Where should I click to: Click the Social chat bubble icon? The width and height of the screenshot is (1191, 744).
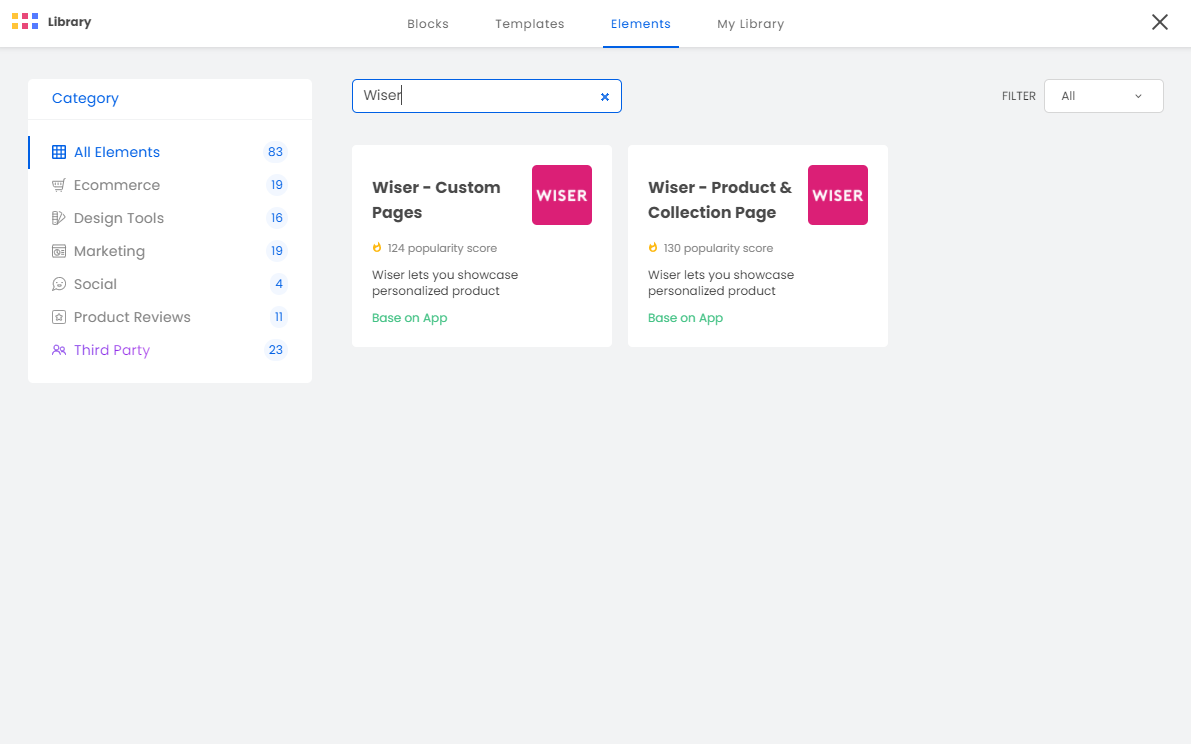(x=58, y=284)
